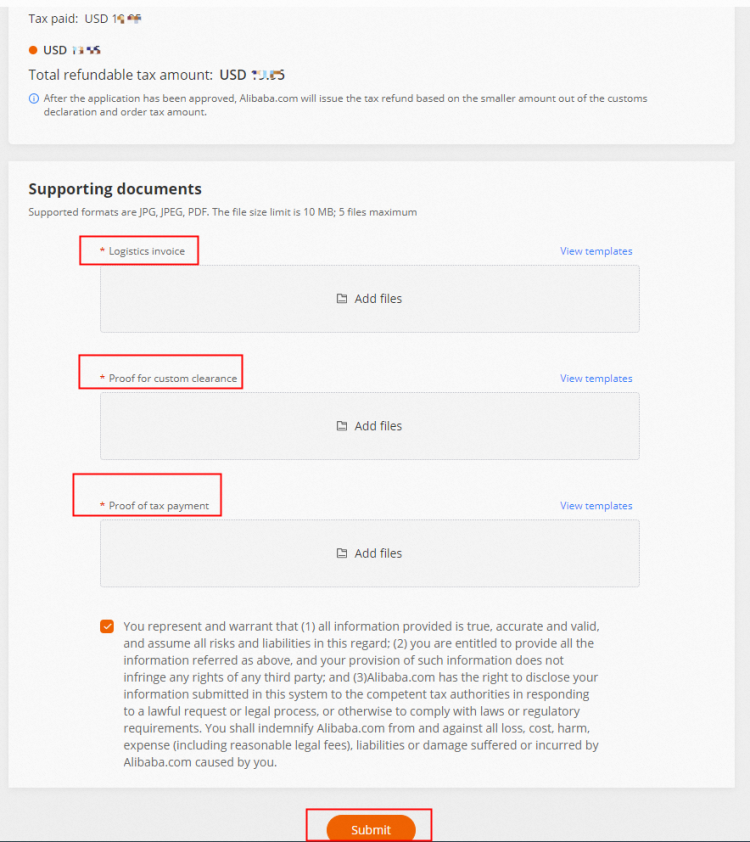Click the represent and warrant agreement paragraph
750x842 pixels.
(x=360, y=693)
